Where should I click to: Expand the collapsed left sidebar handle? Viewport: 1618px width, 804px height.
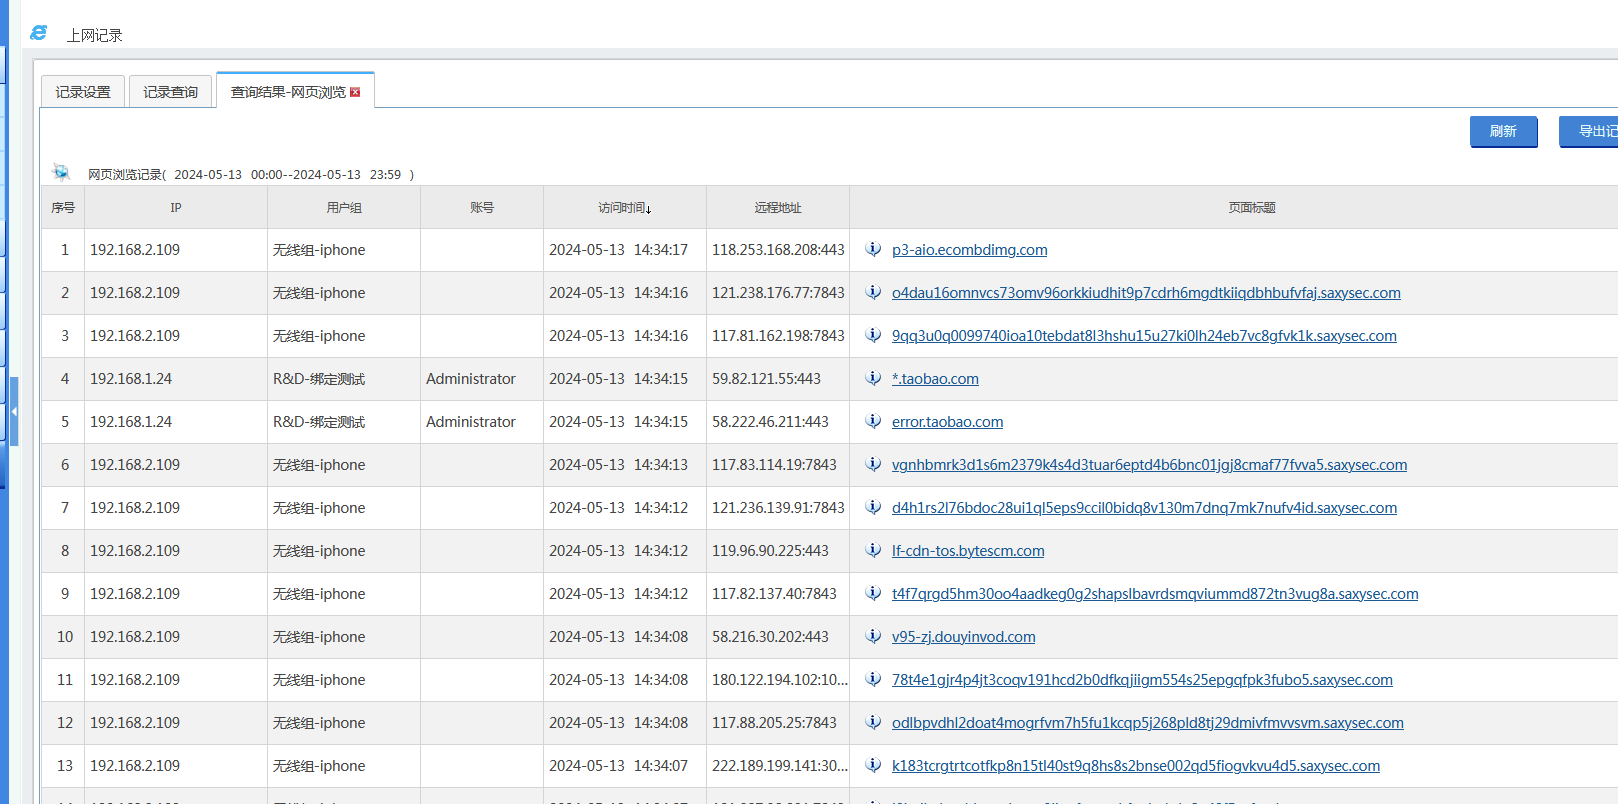coord(14,411)
